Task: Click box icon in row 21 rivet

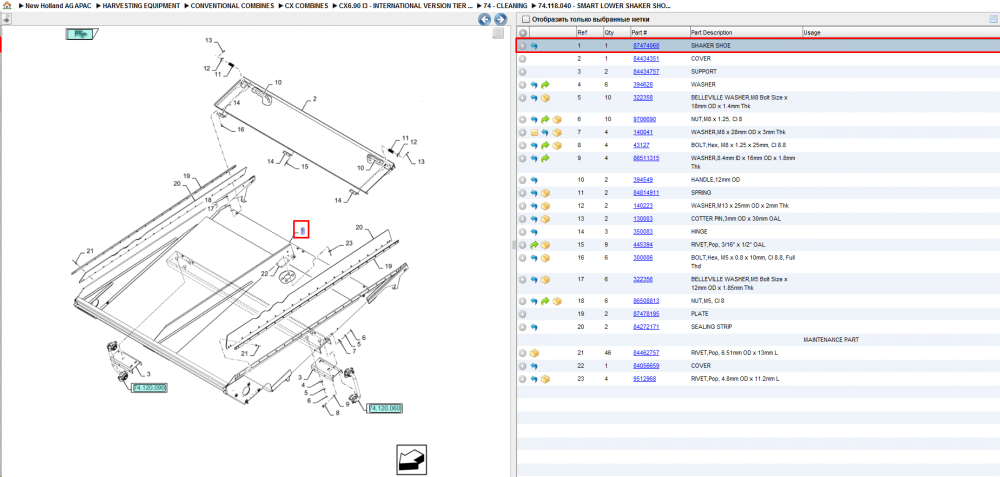Action: click(534, 353)
